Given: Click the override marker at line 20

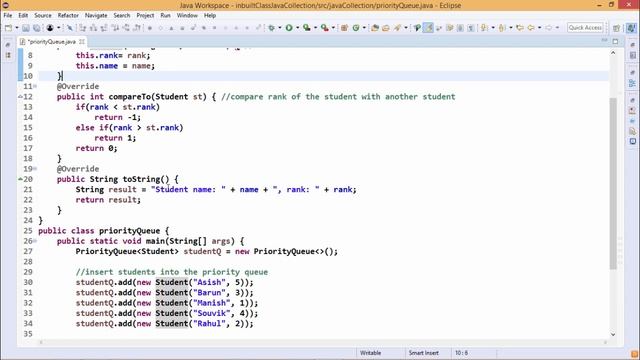Looking at the screenshot, I should (x=20, y=179).
